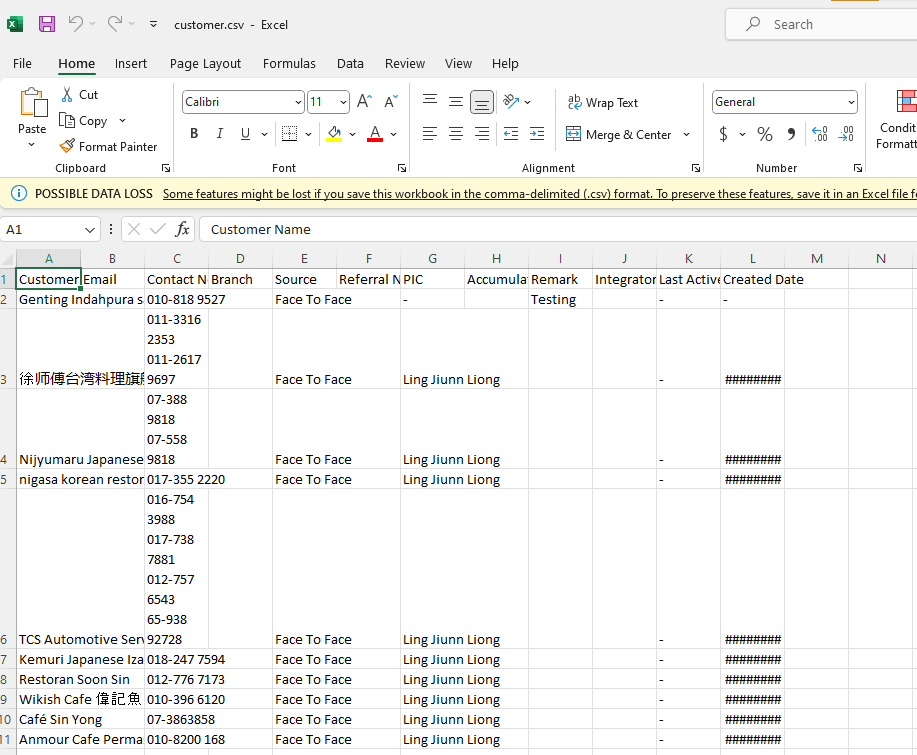
Task: Select Middle Align icon
Action: click(x=456, y=102)
